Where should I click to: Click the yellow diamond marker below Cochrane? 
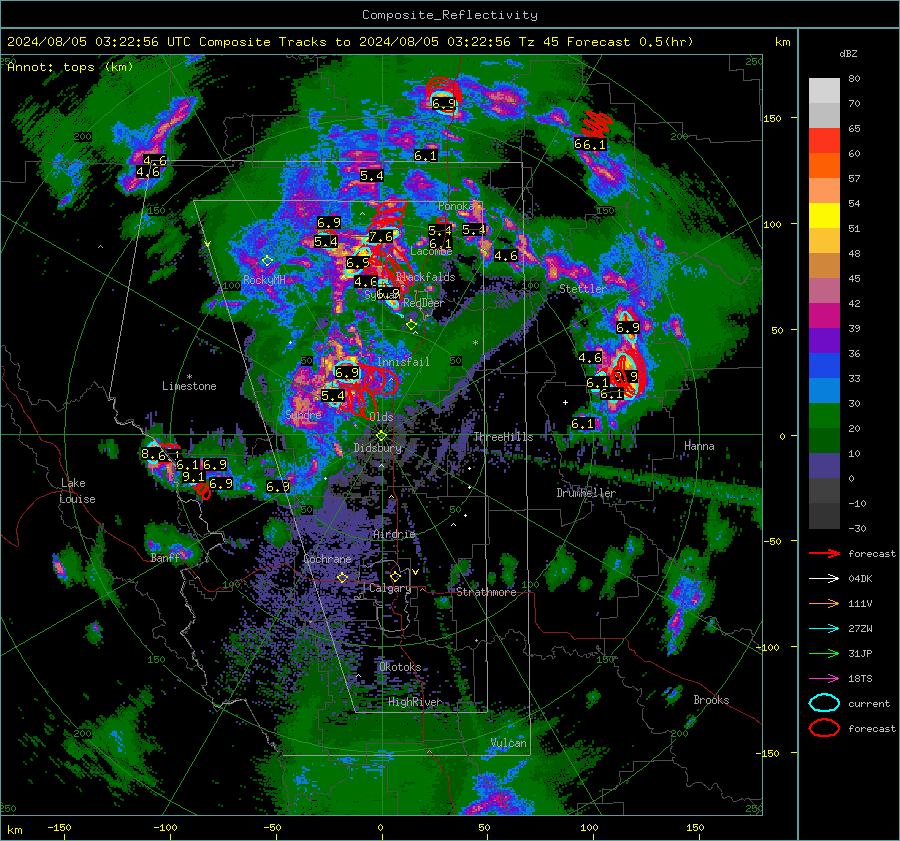coord(342,578)
